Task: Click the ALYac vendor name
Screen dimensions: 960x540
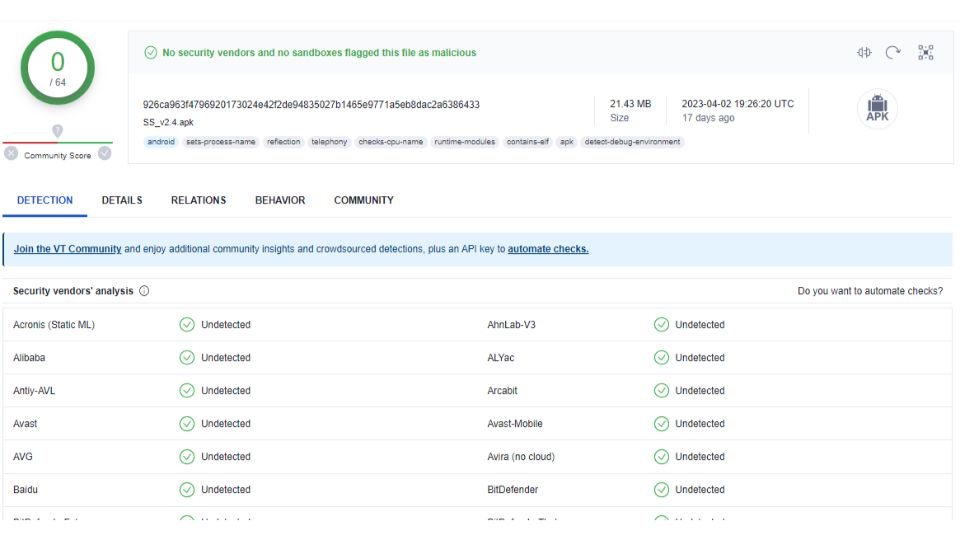Action: 501,358
